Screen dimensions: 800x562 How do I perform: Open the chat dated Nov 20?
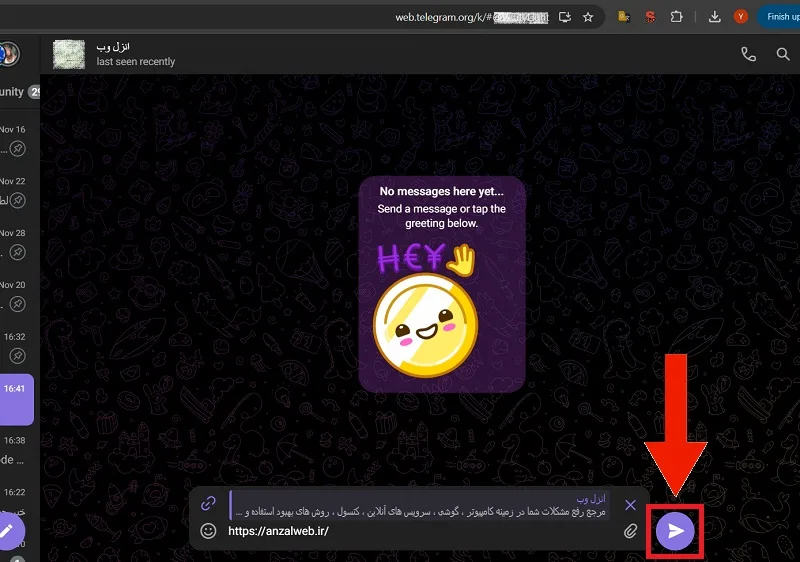coord(17,295)
